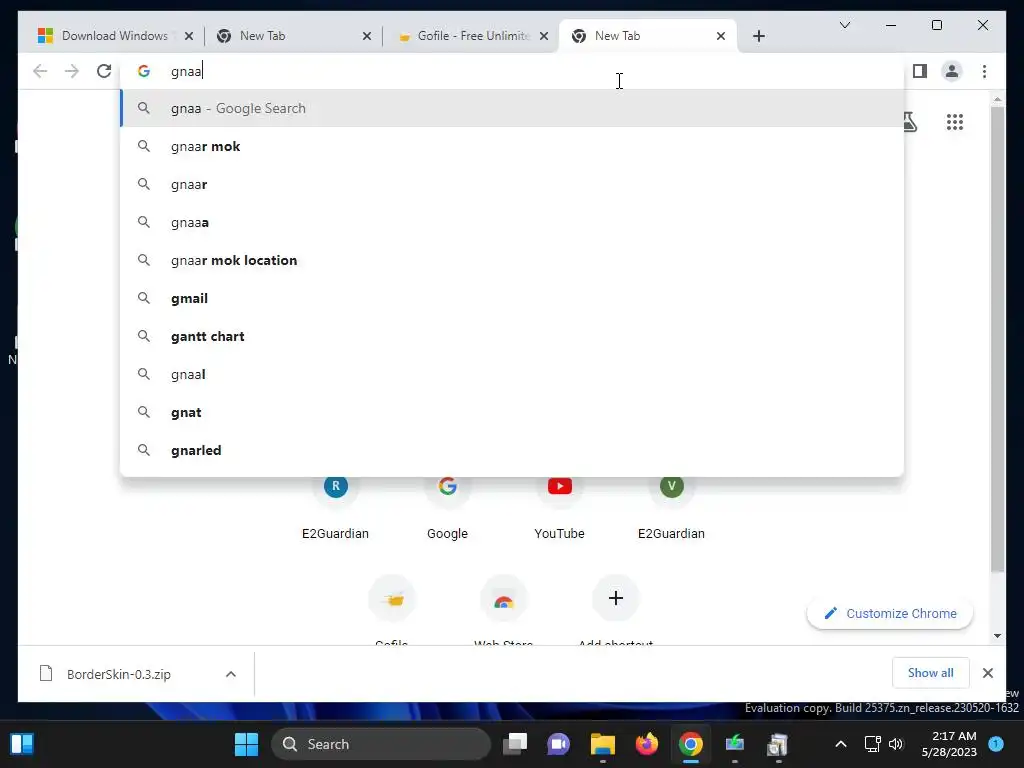The image size is (1024, 768).
Task: Pick the gantt chart suggestion
Action: [x=512, y=336]
